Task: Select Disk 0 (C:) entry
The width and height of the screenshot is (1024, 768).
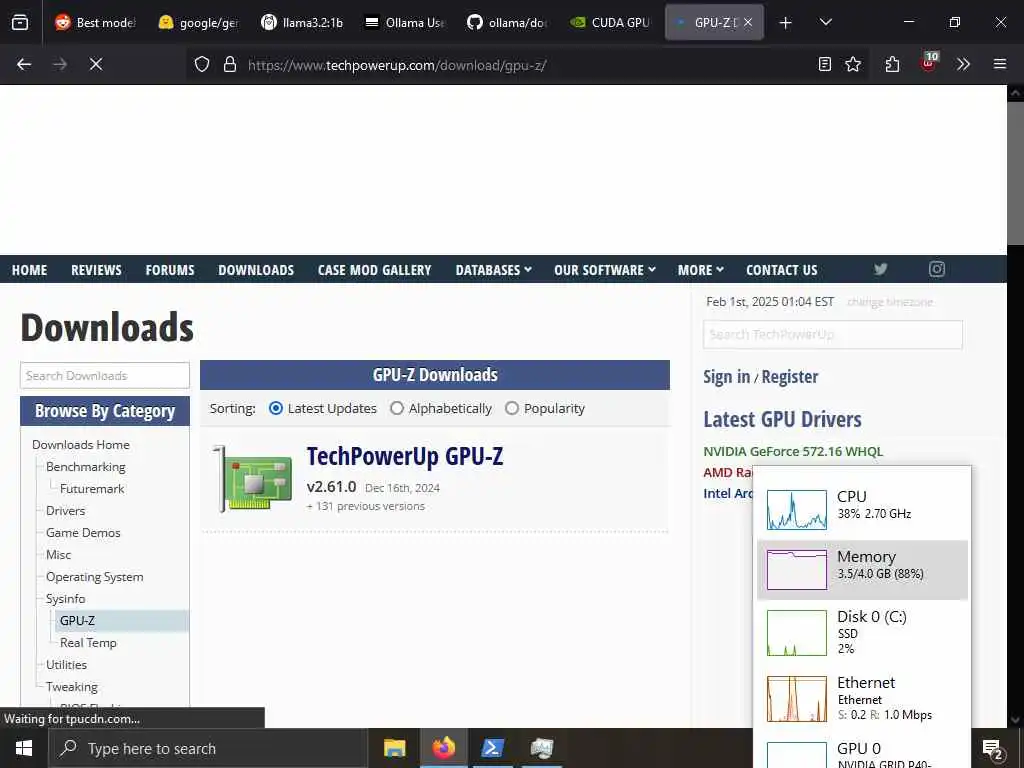Action: click(x=862, y=633)
